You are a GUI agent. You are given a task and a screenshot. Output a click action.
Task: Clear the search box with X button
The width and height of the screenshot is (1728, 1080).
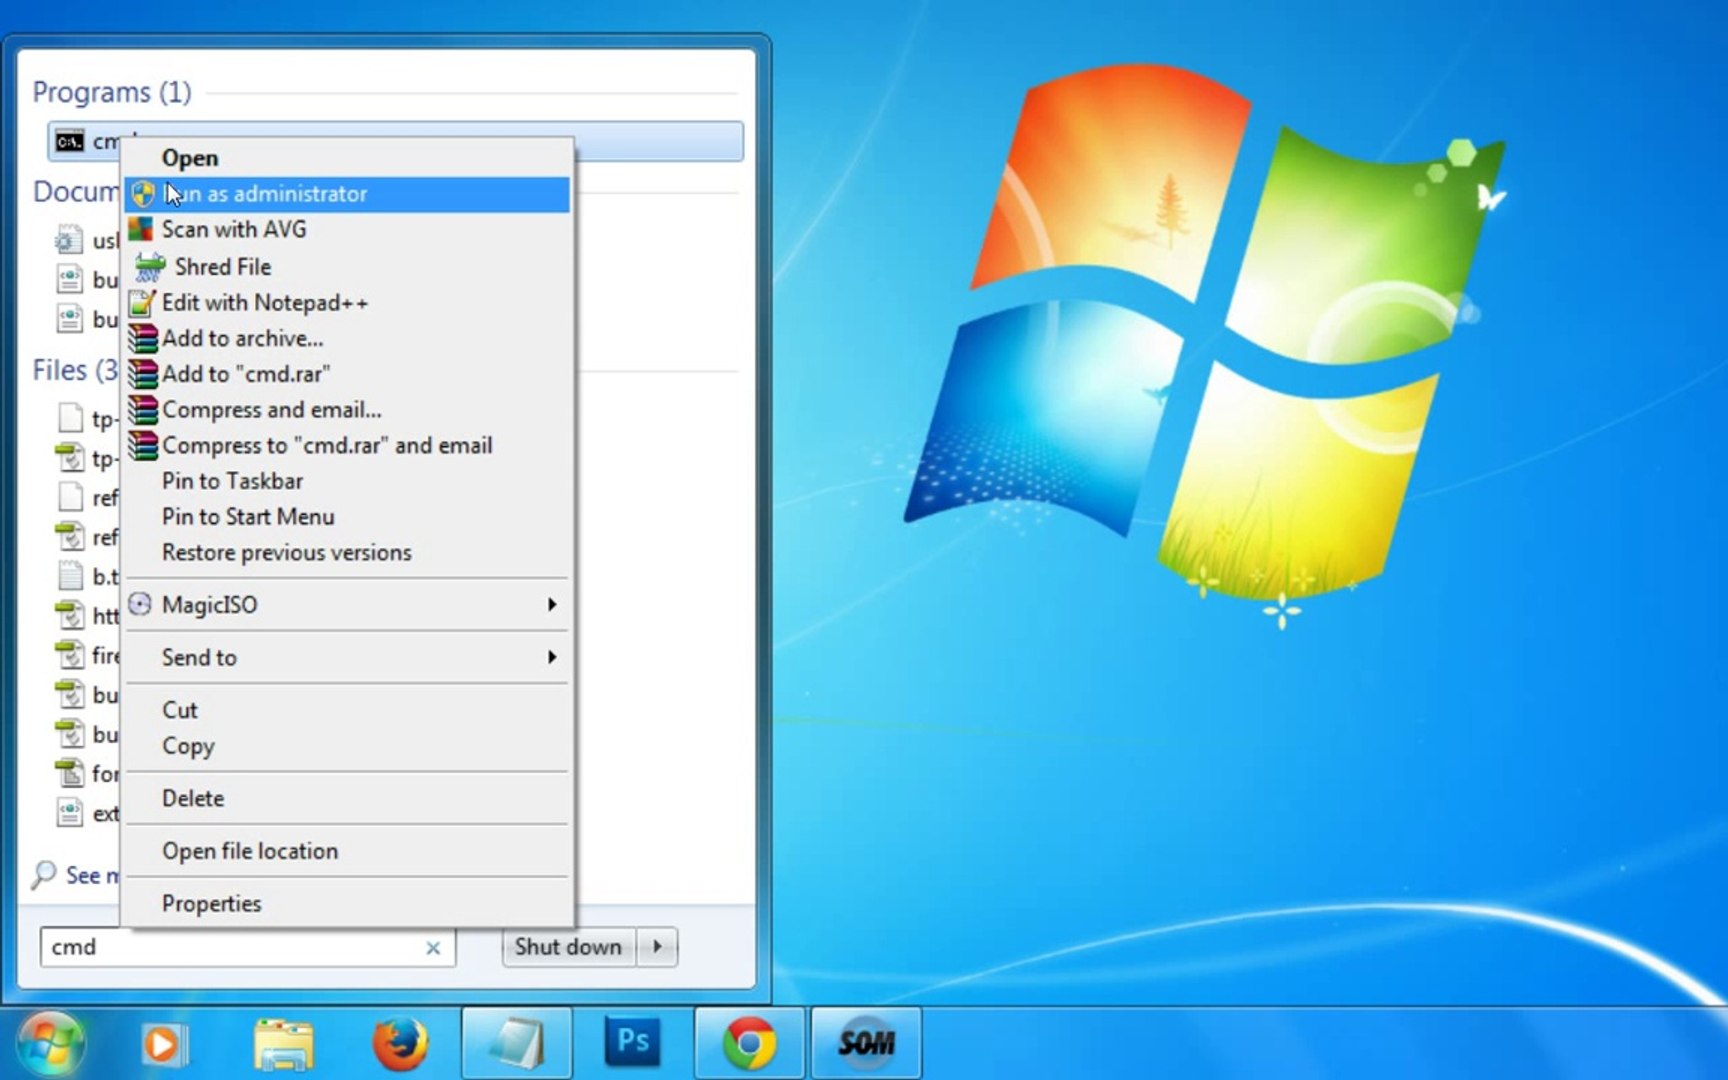tap(433, 948)
